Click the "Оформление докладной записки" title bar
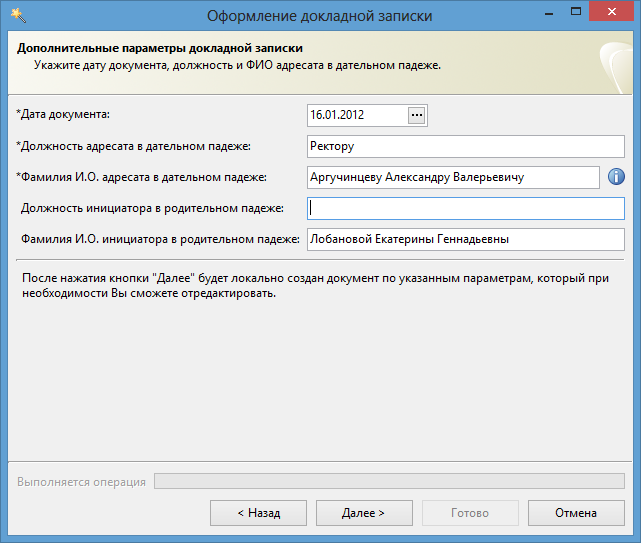Viewport: 641px width, 543px height. pos(320,15)
